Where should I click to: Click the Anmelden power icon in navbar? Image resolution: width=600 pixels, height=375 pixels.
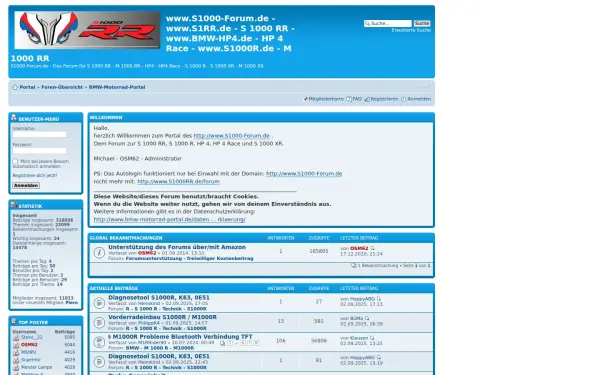403,99
